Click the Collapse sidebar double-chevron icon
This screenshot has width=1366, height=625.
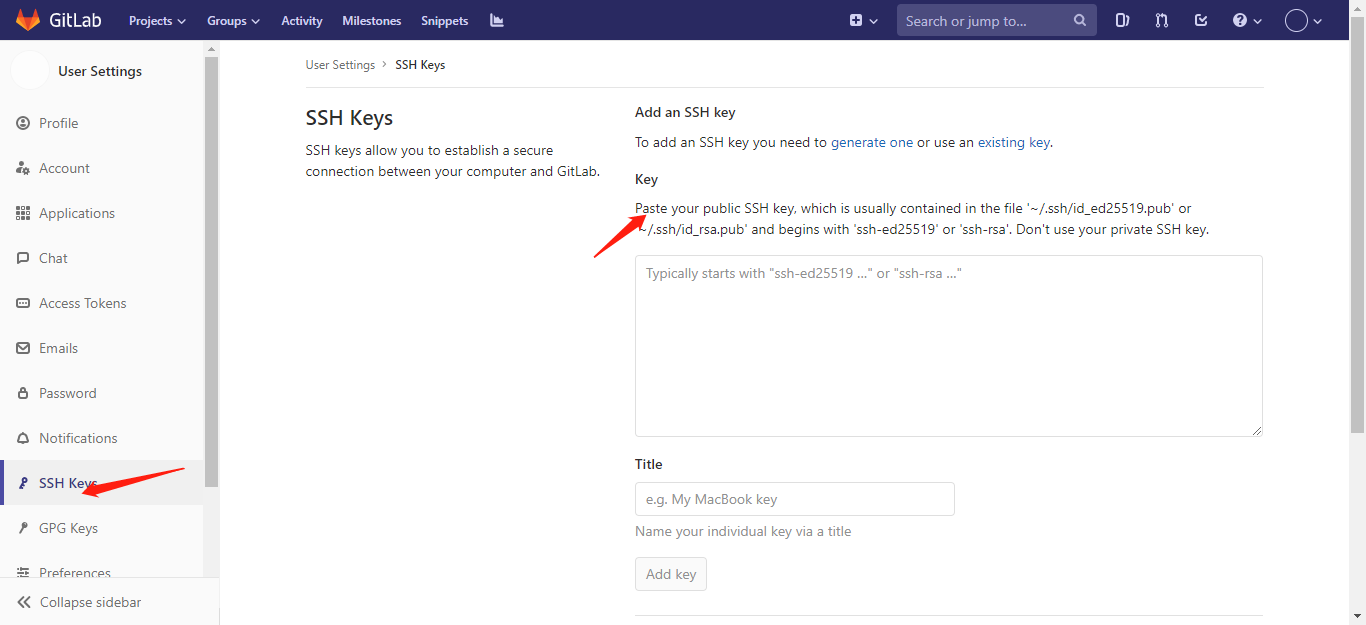(x=24, y=602)
